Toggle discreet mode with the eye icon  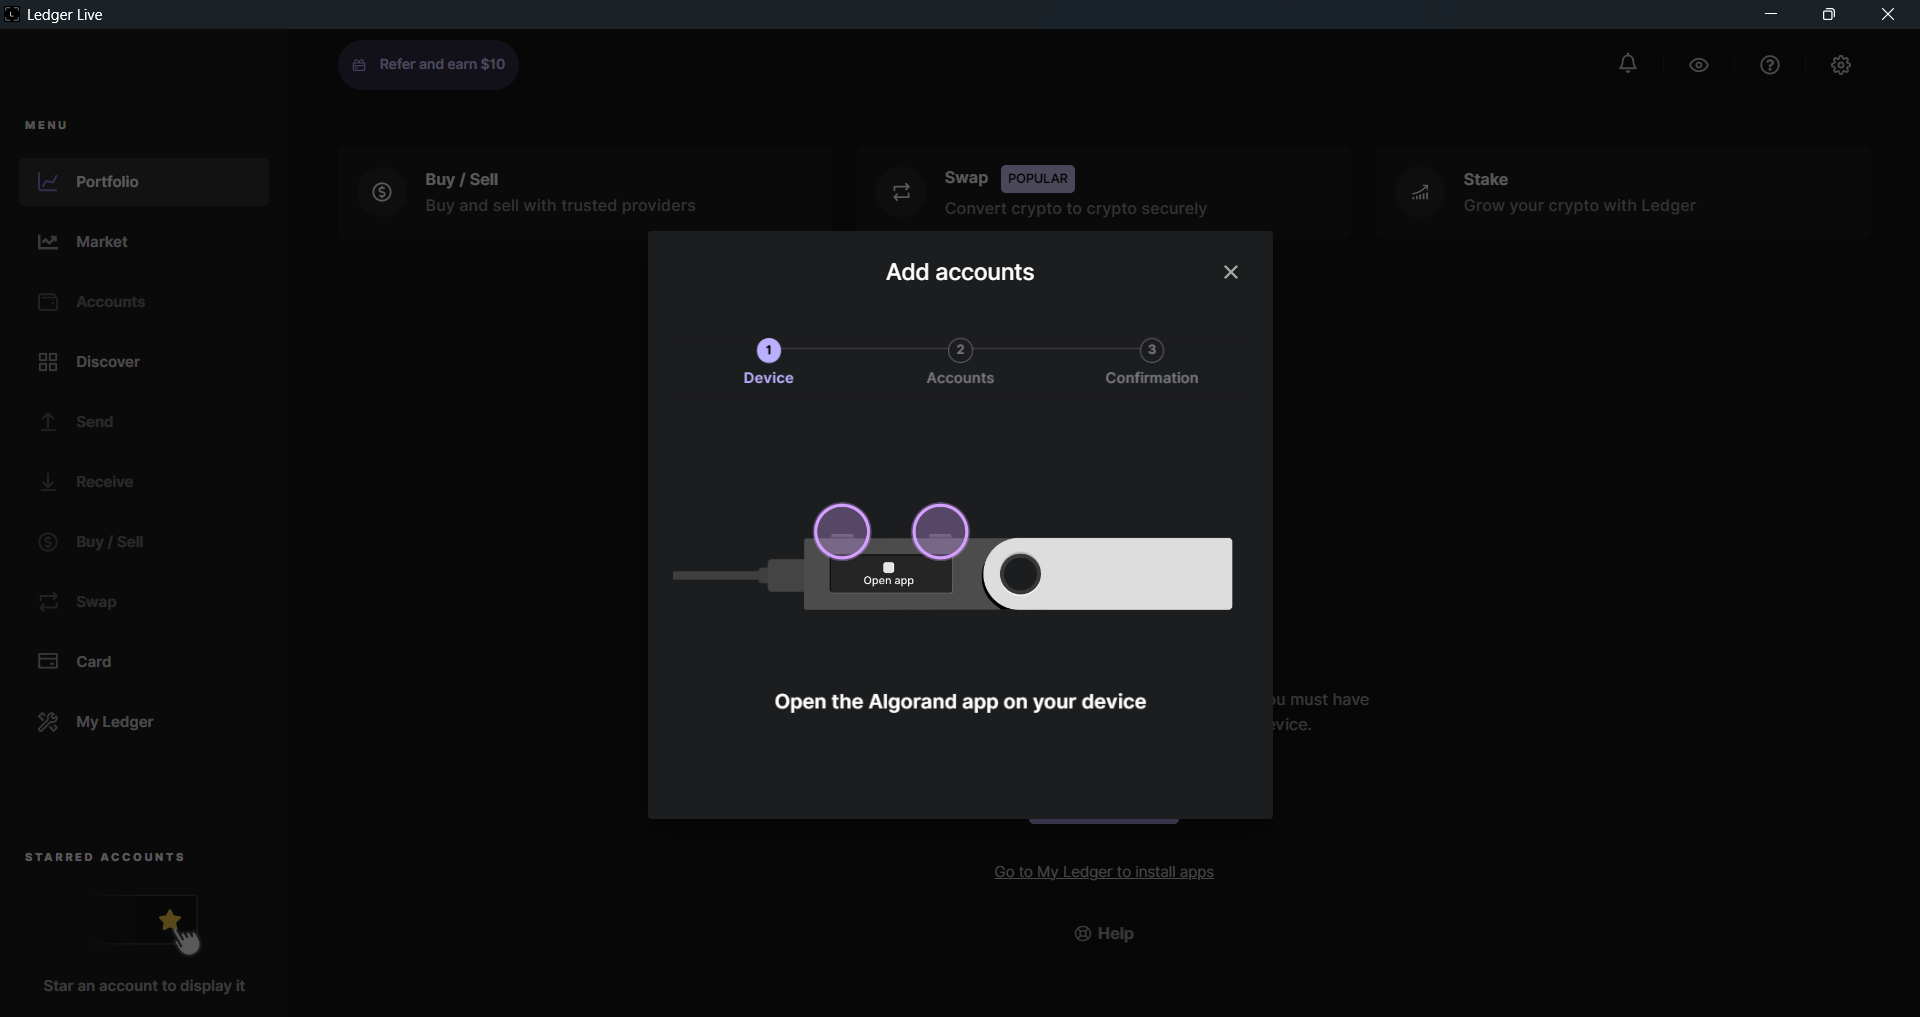(1699, 64)
